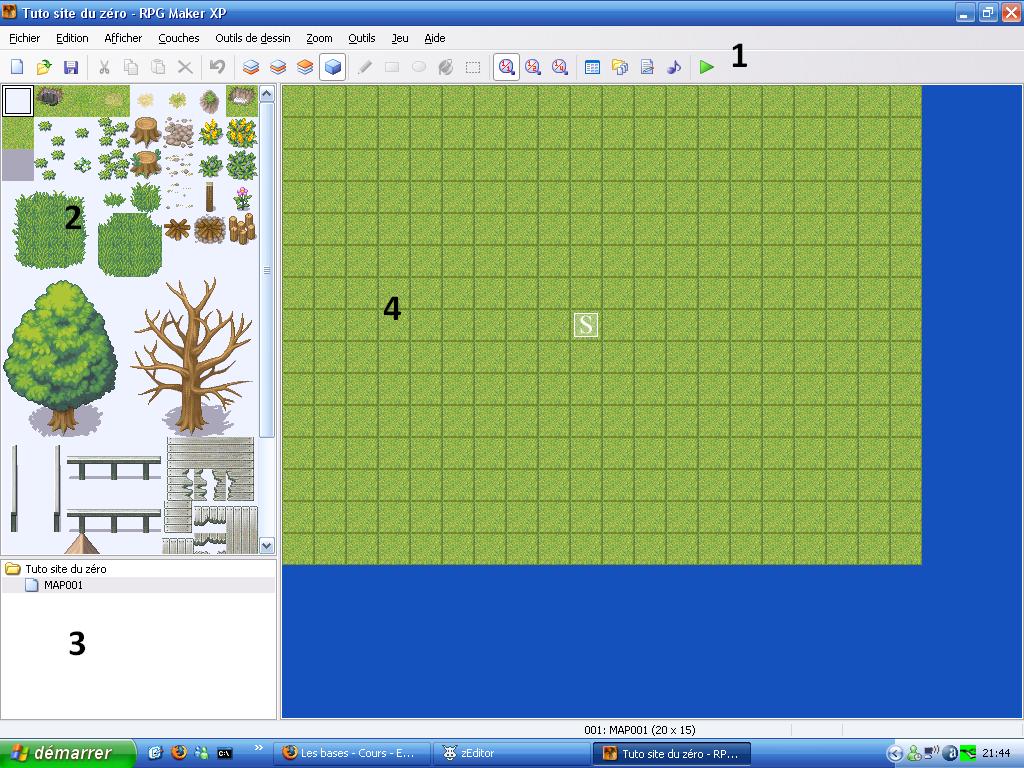Image resolution: width=1024 pixels, height=768 pixels.
Task: Select the Rectangle drawing tool
Action: tap(392, 67)
